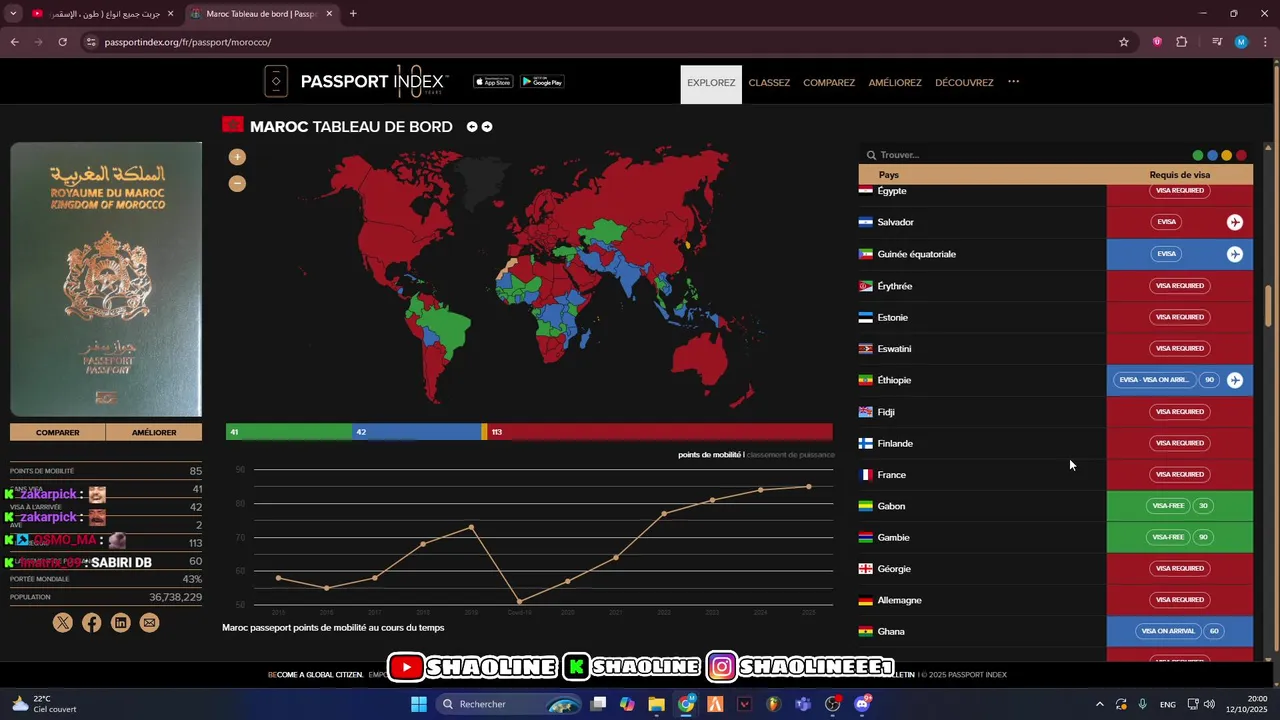Share on X (Twitter) icon
1280x720 pixels.
click(x=63, y=623)
